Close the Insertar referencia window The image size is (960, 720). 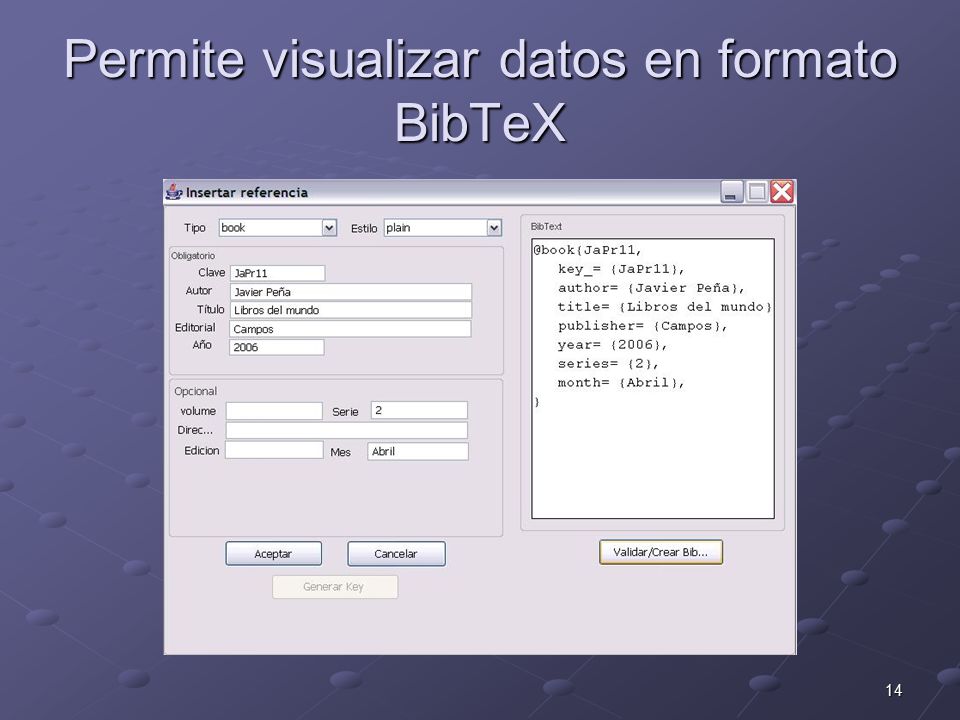782,192
